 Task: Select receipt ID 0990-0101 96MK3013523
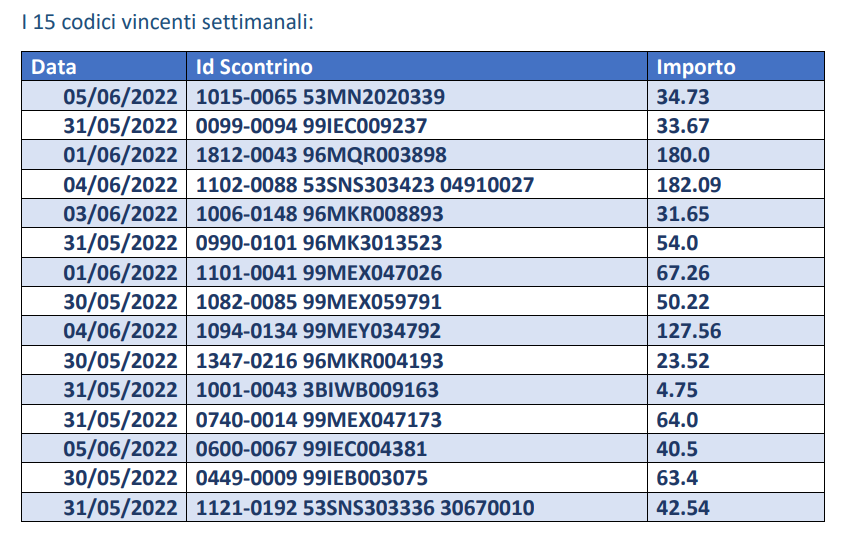point(319,243)
